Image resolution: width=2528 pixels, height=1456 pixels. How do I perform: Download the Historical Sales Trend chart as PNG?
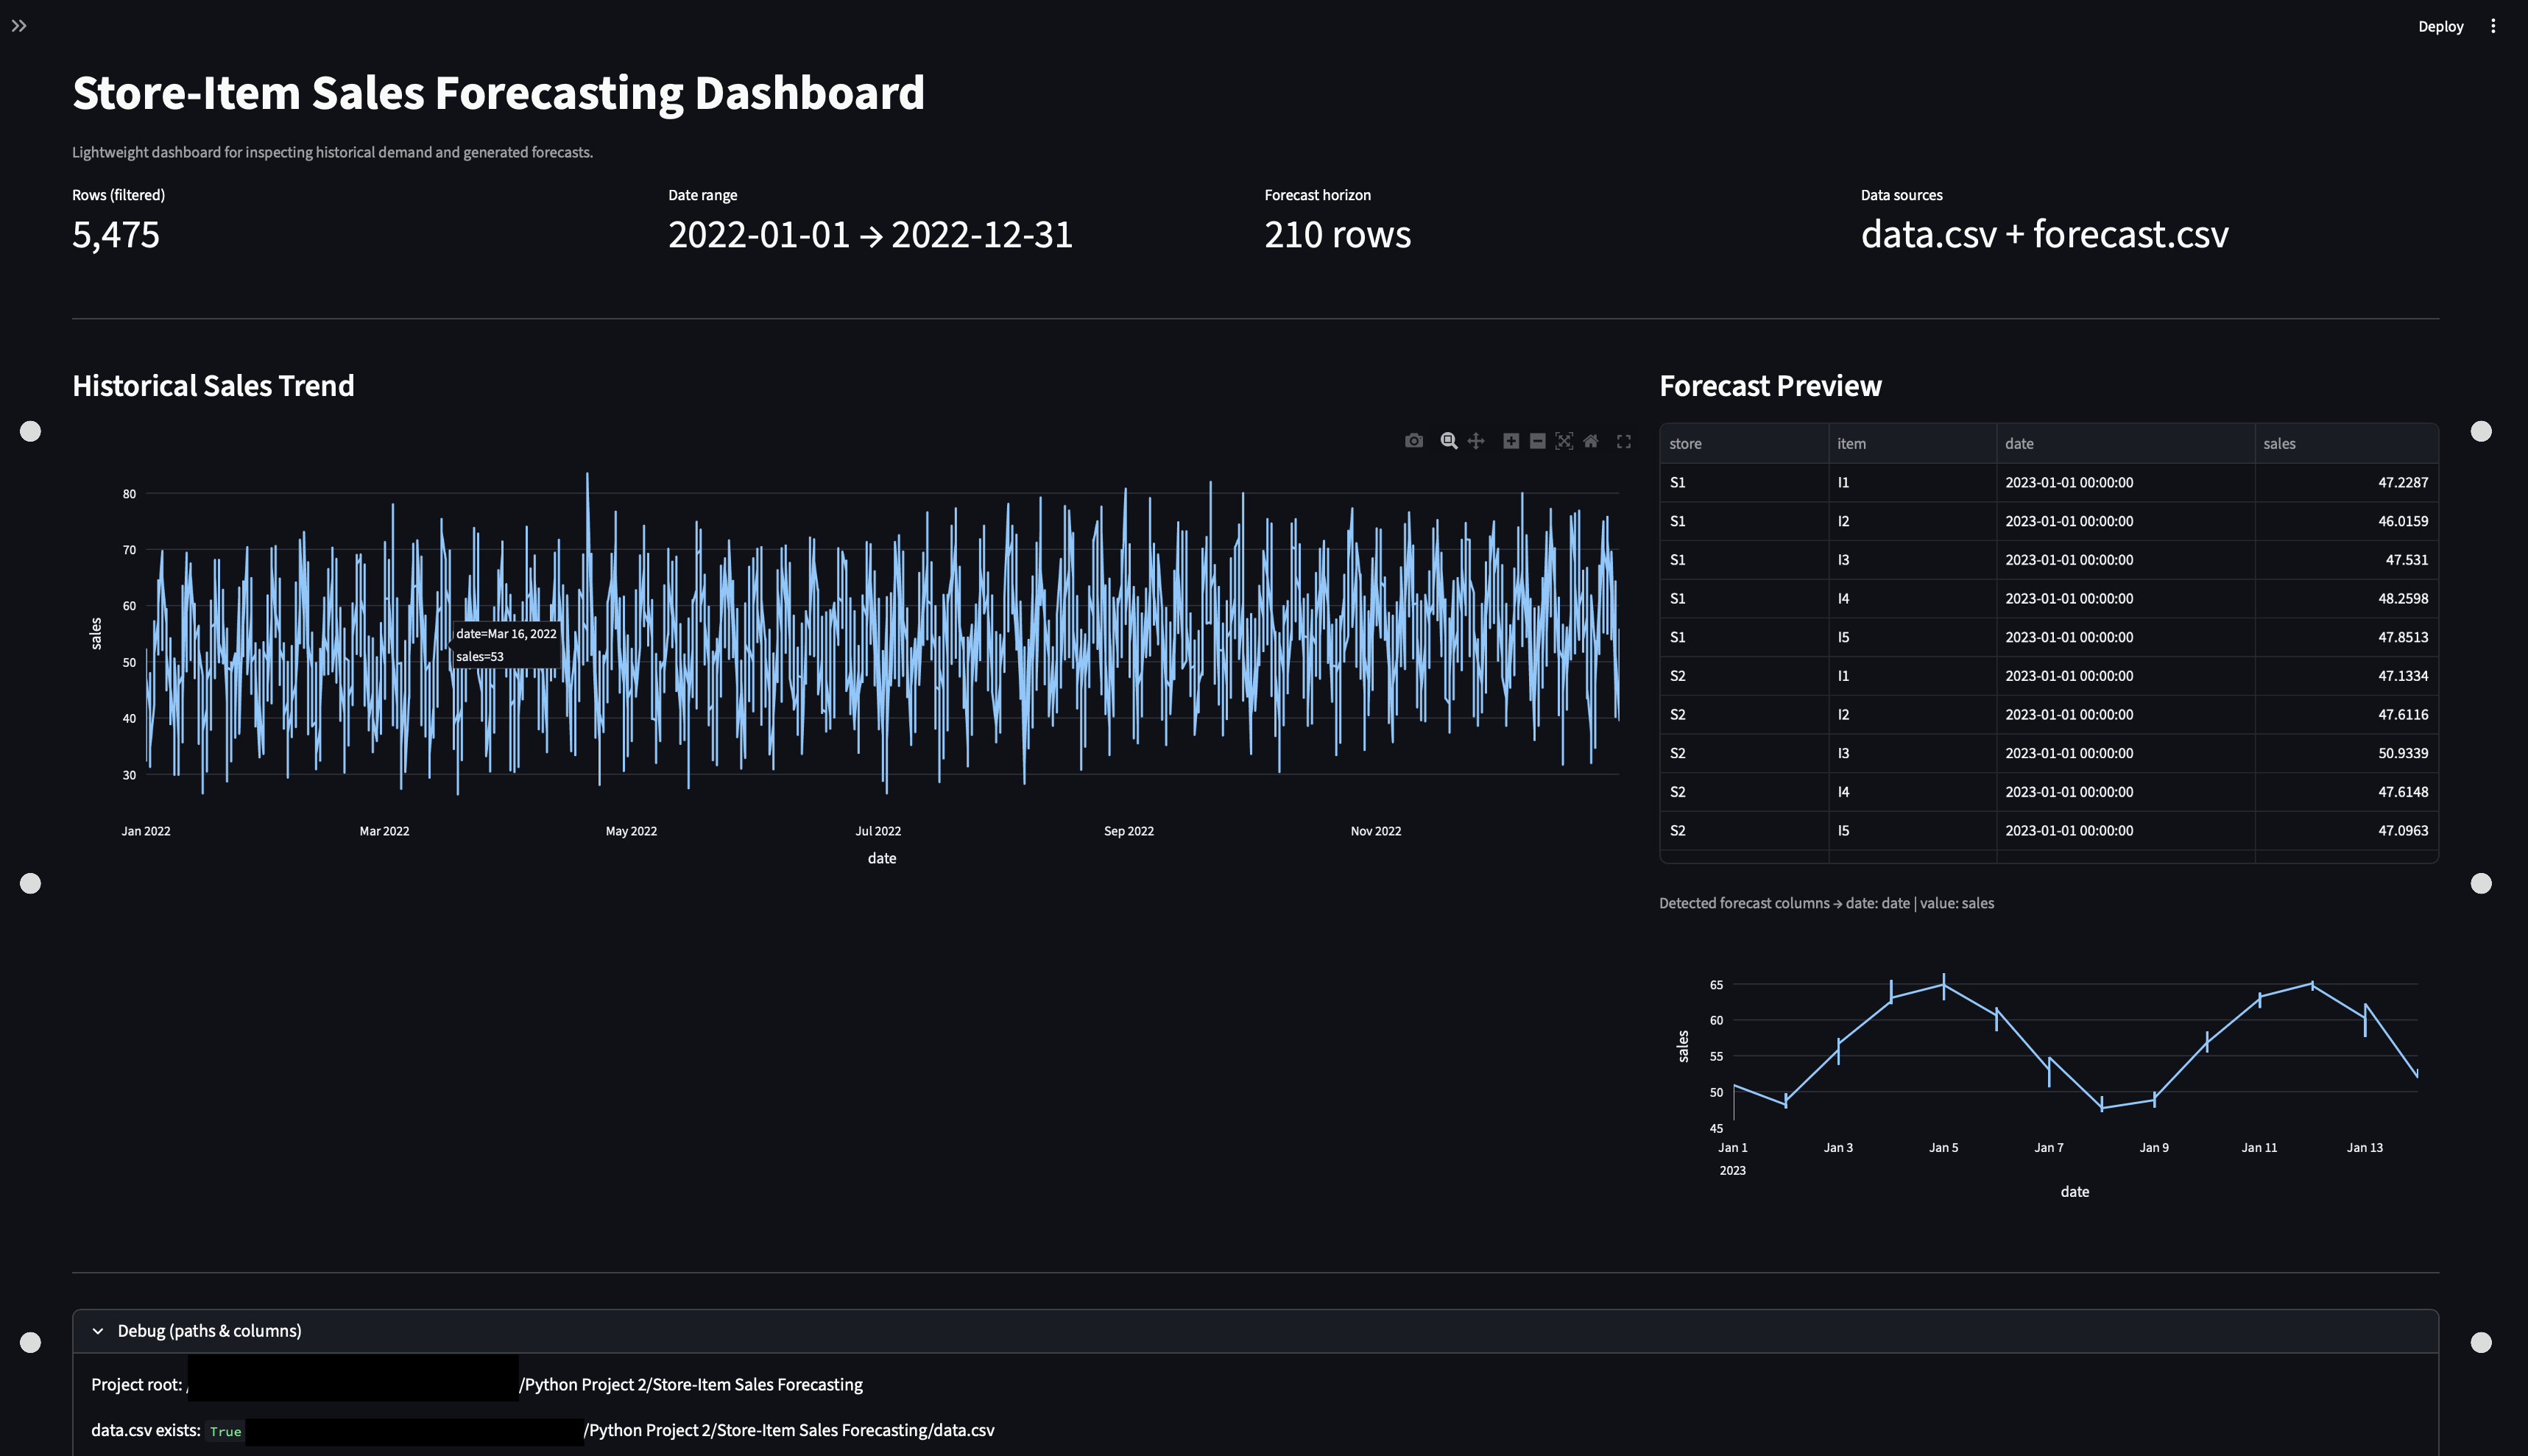click(1413, 440)
